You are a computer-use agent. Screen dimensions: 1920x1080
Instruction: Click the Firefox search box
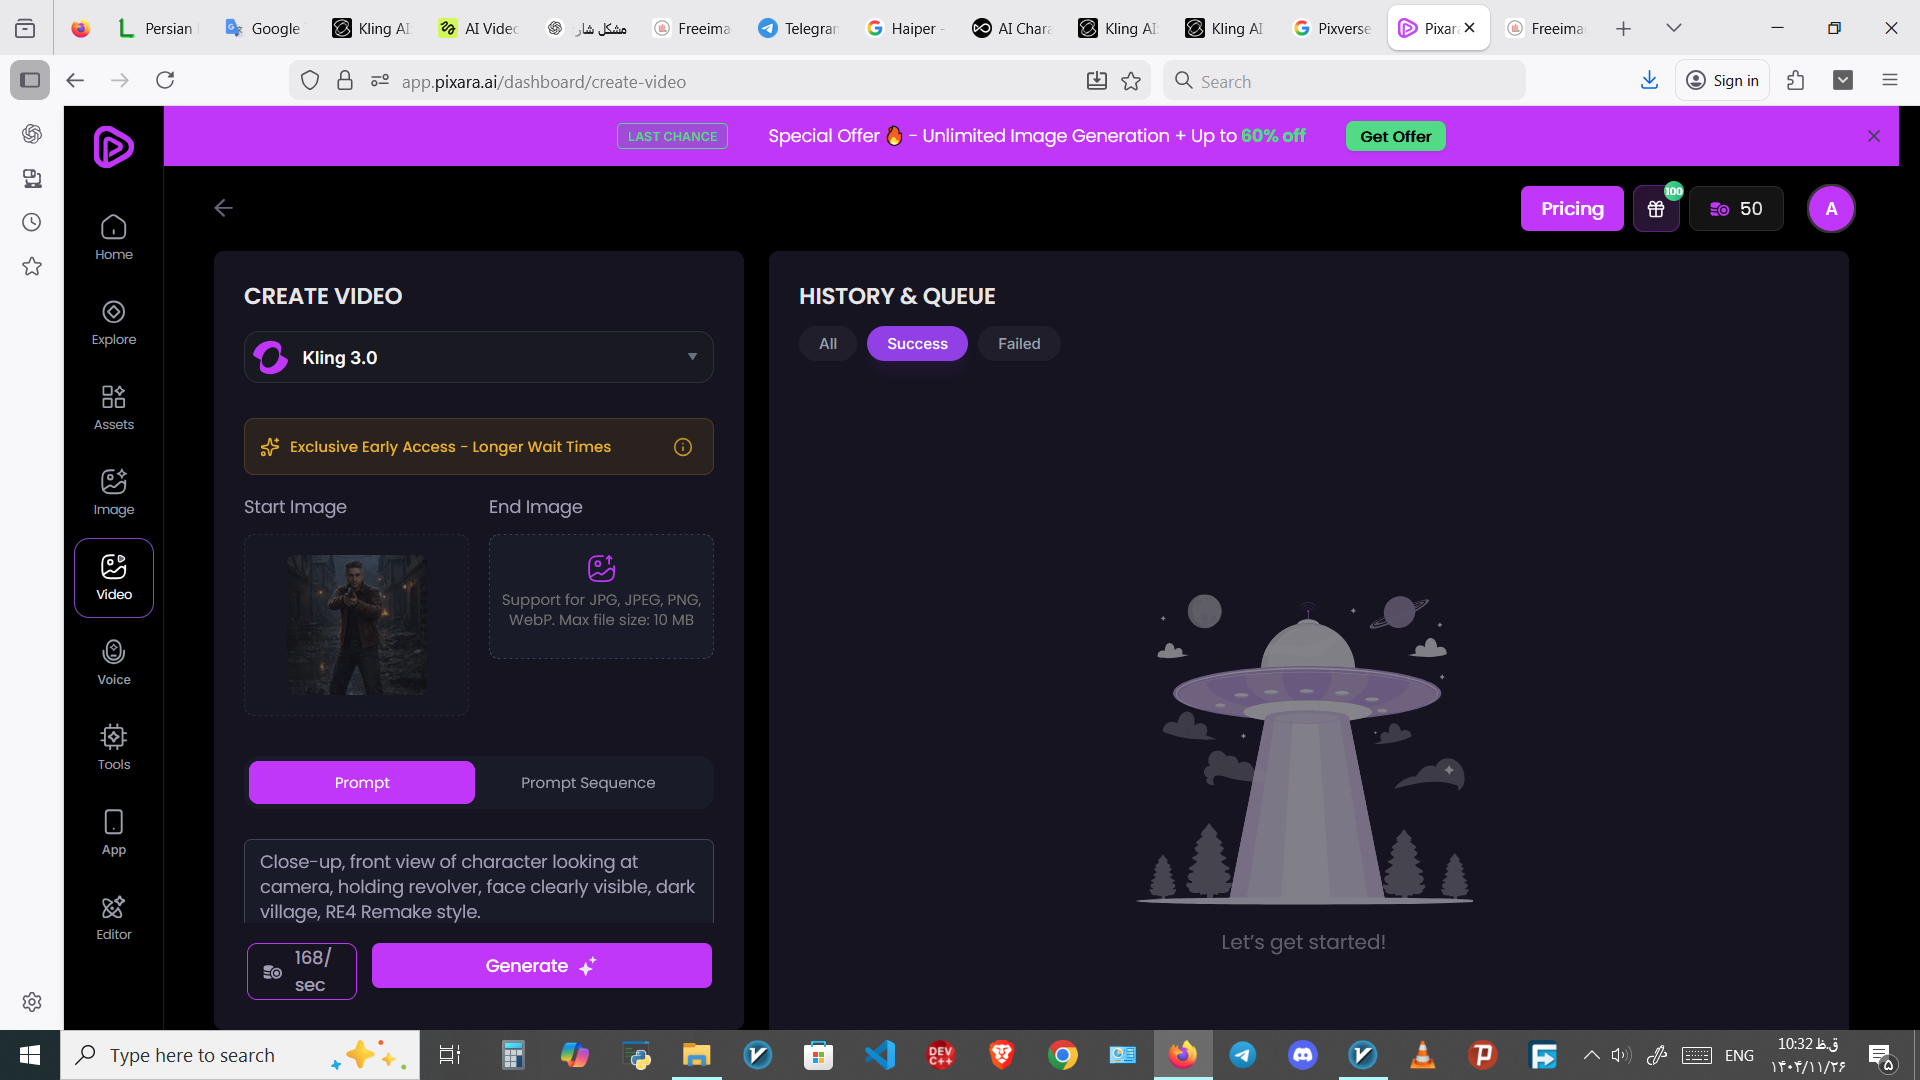(1345, 81)
